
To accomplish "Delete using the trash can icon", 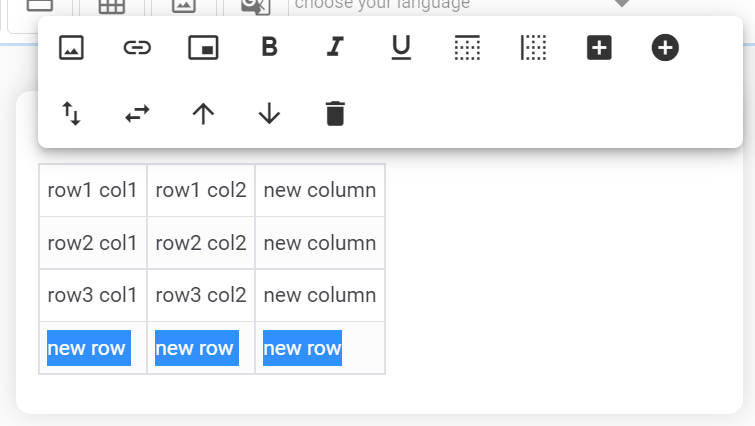I will tap(335, 113).
